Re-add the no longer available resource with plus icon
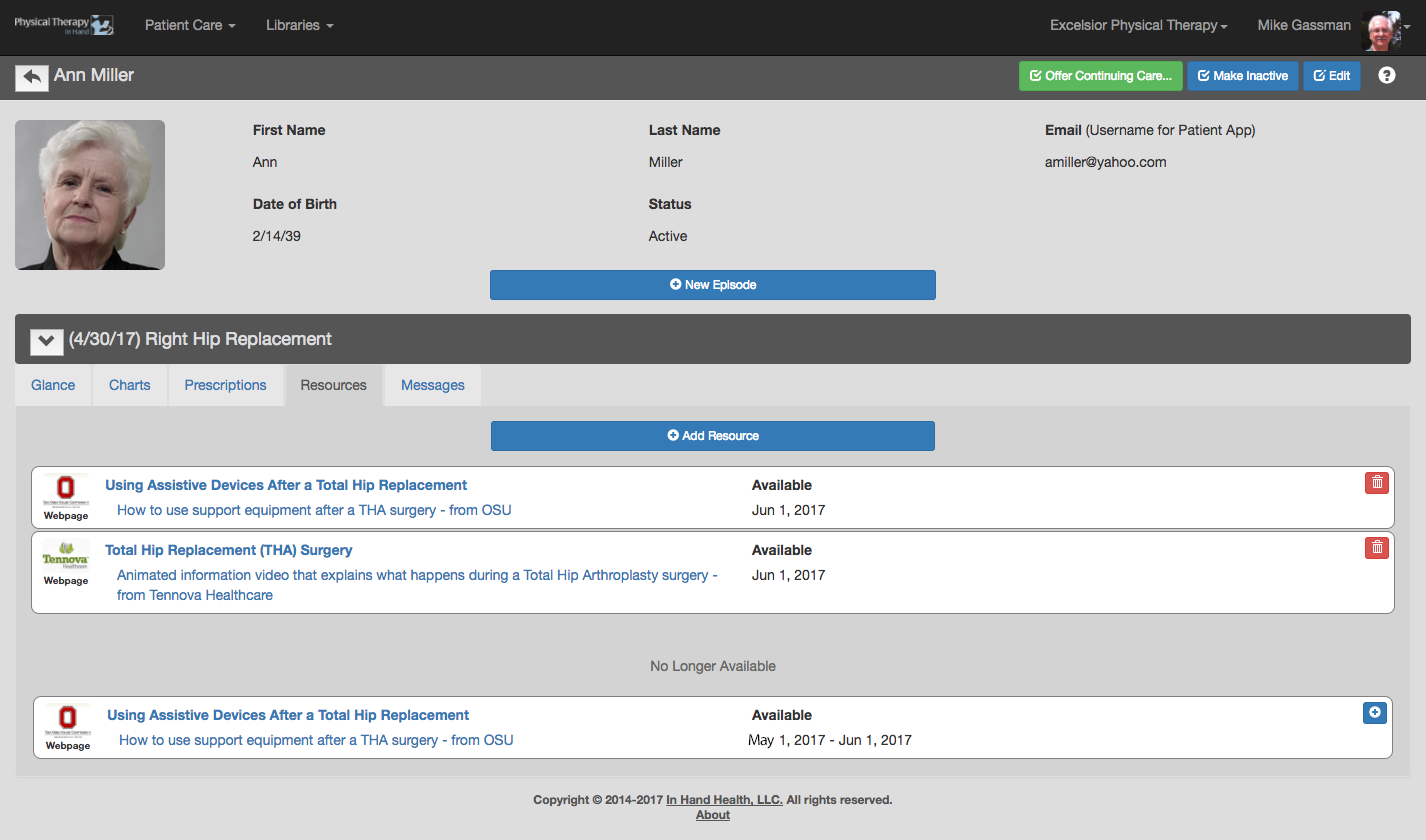The height and width of the screenshot is (840, 1426). pyautogui.click(x=1375, y=713)
